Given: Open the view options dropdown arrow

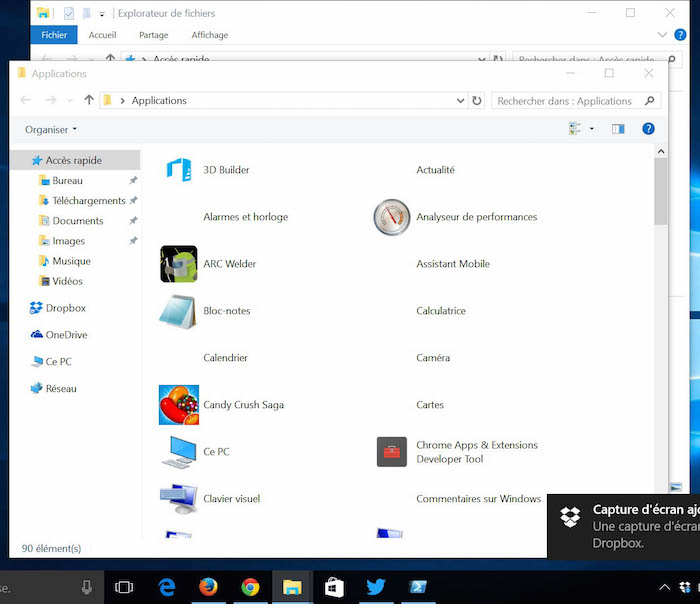Looking at the screenshot, I should pos(591,129).
